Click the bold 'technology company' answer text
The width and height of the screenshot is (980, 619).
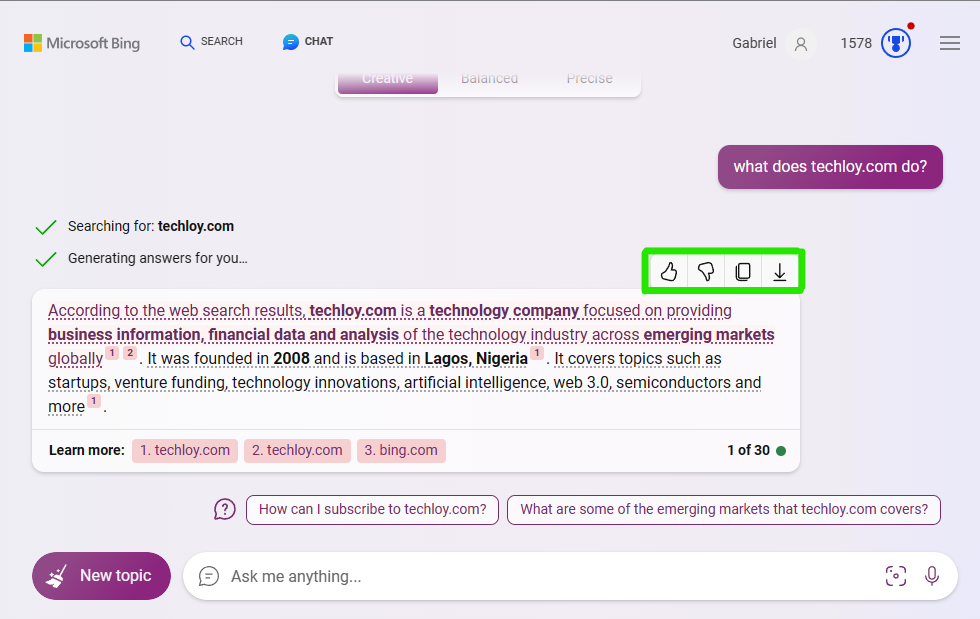coord(504,311)
